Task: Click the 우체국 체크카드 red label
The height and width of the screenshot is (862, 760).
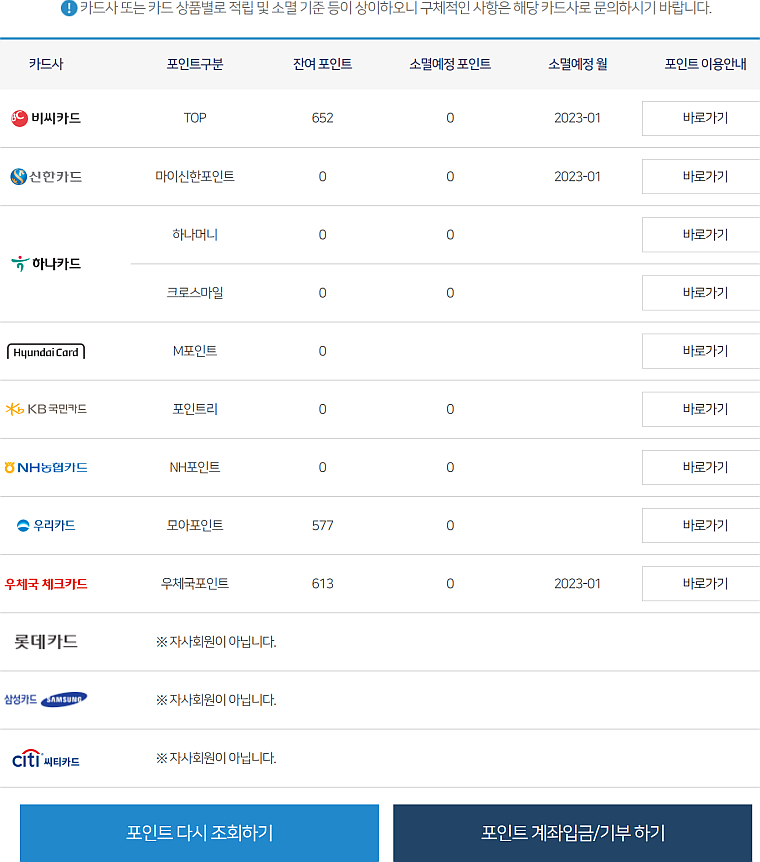Action: pos(46,584)
